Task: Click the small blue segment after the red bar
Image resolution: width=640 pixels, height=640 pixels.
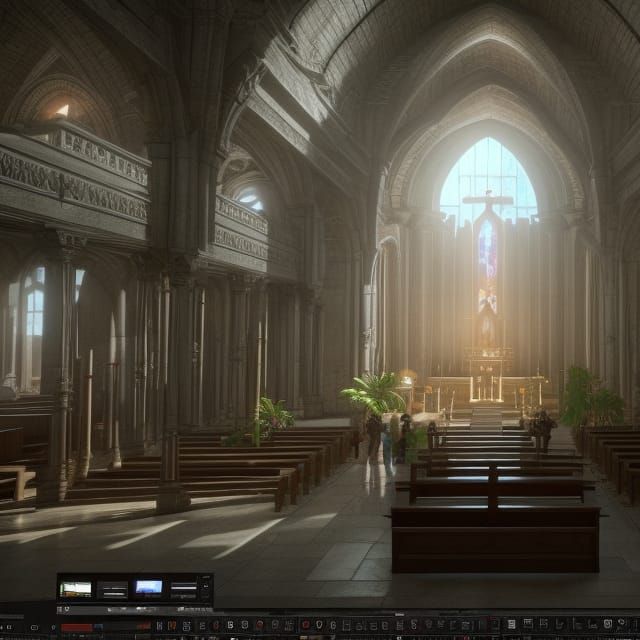Action: pyautogui.click(x=99, y=627)
